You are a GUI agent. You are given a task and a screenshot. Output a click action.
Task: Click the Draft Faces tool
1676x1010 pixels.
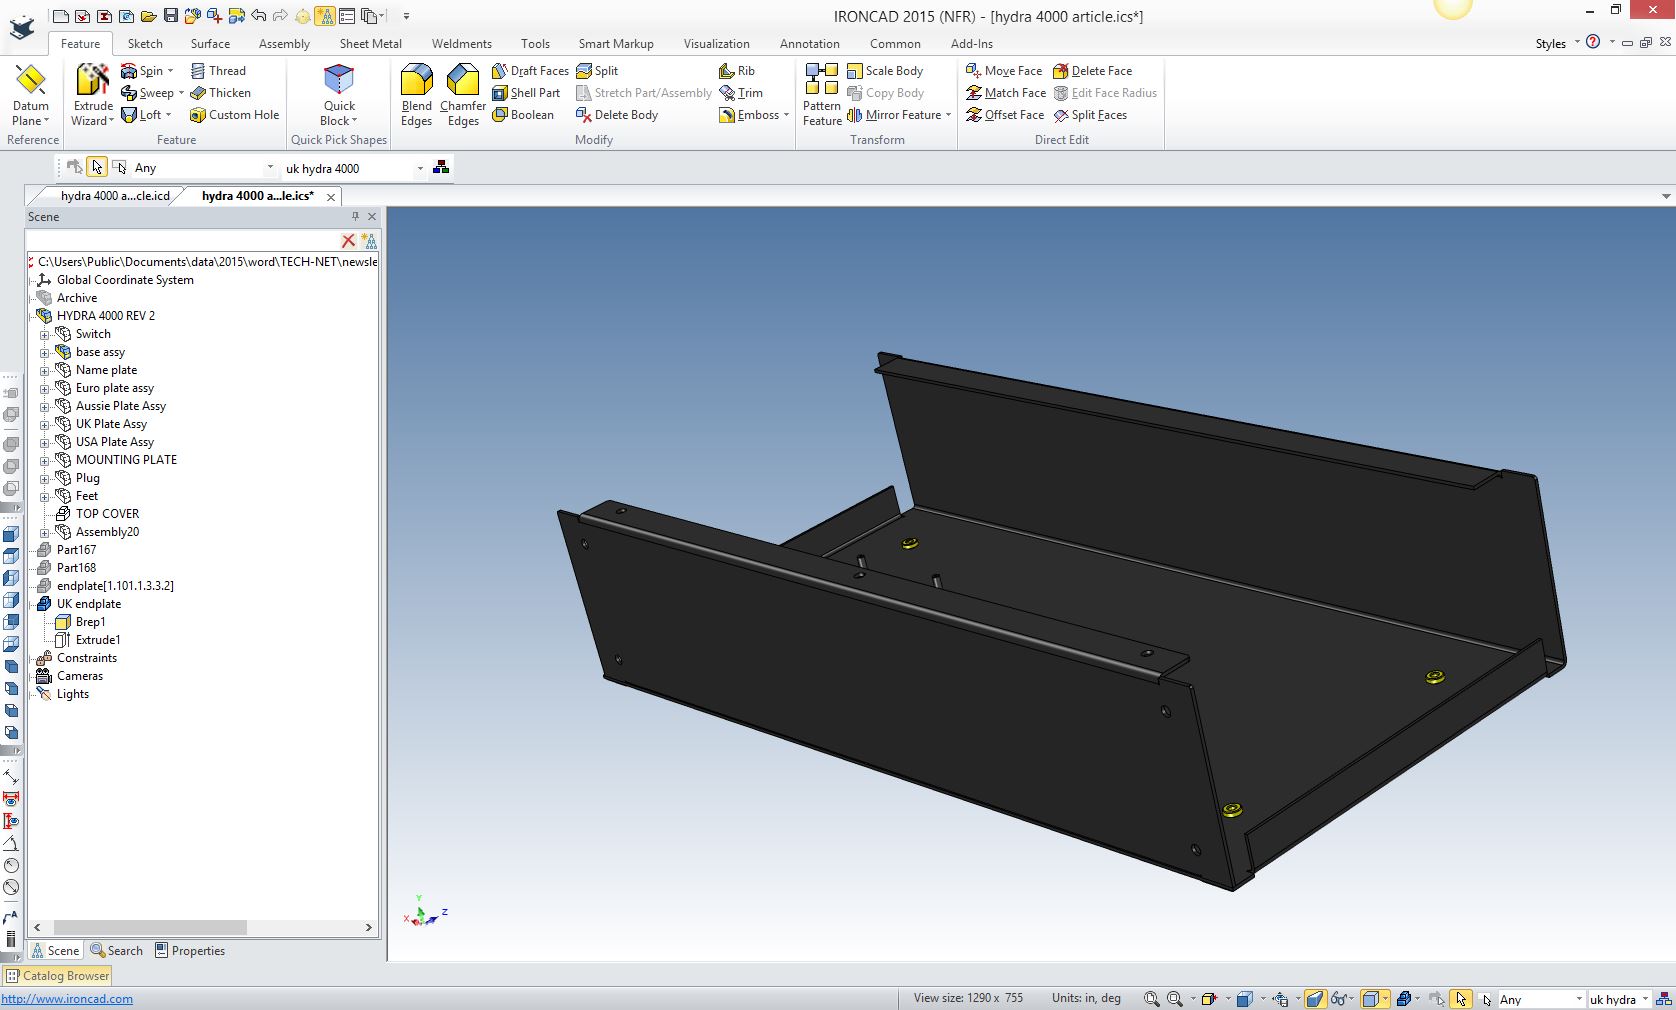[x=530, y=71]
